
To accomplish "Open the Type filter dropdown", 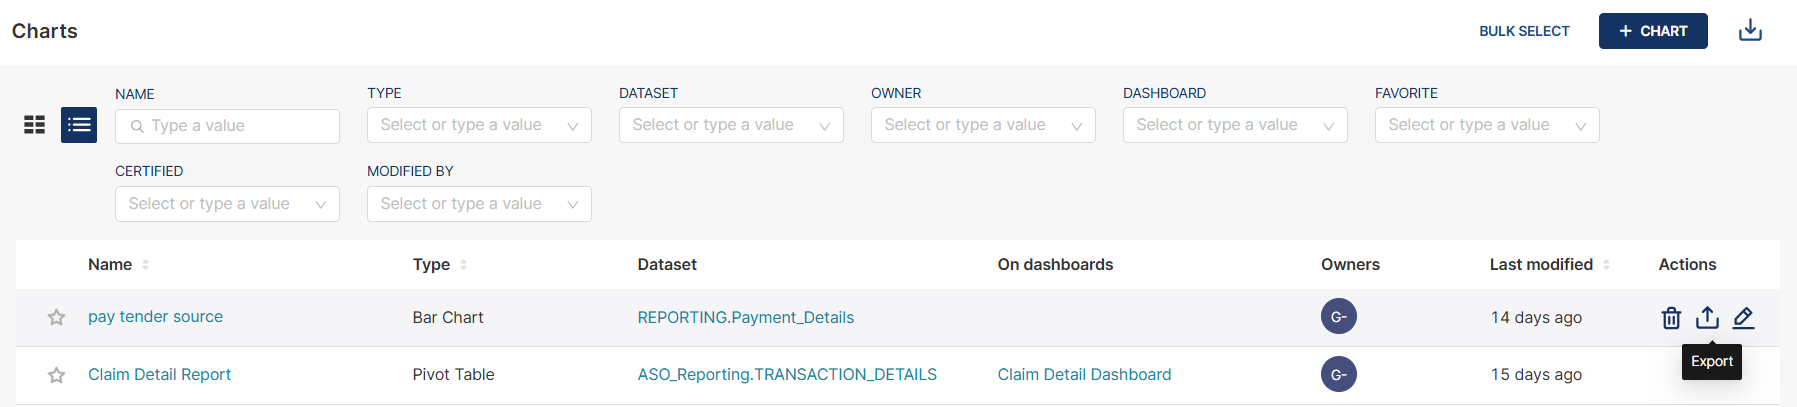I will (x=479, y=125).
